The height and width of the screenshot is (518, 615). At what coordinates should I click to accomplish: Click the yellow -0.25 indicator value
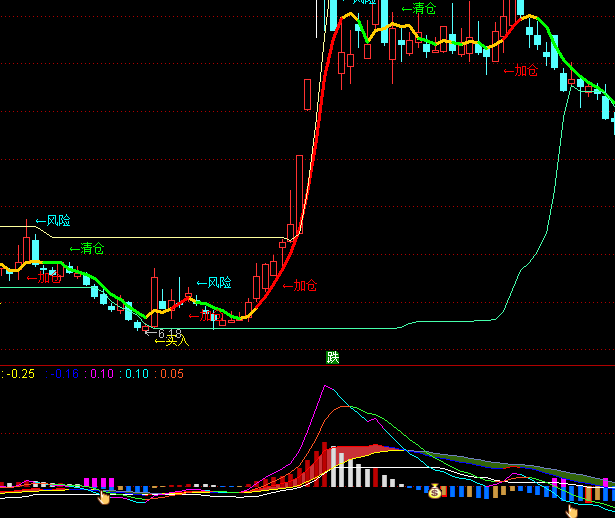[x=20, y=374]
